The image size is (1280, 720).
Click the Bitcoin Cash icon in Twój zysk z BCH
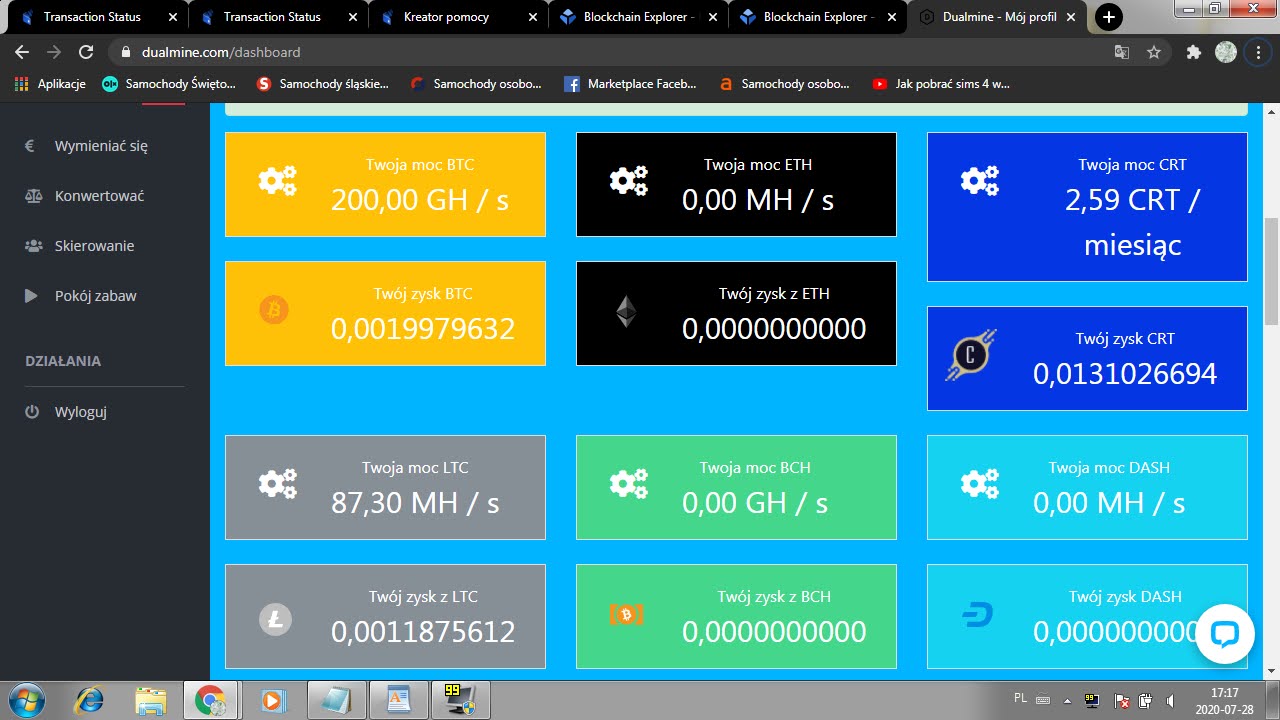coord(627,615)
